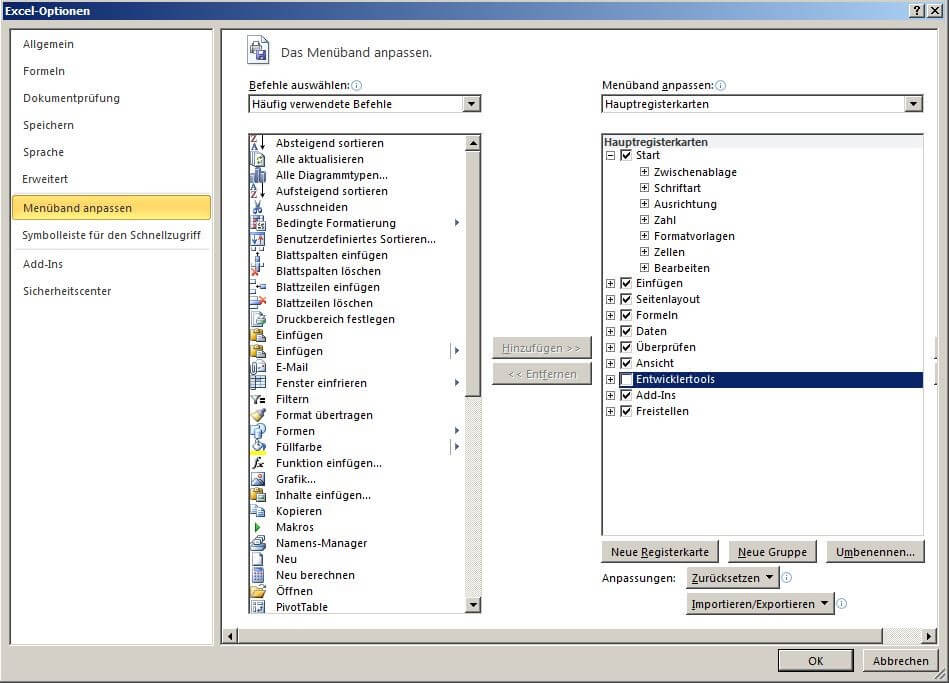Select the Namens-Manager icon
The image size is (949, 683).
coord(258,543)
